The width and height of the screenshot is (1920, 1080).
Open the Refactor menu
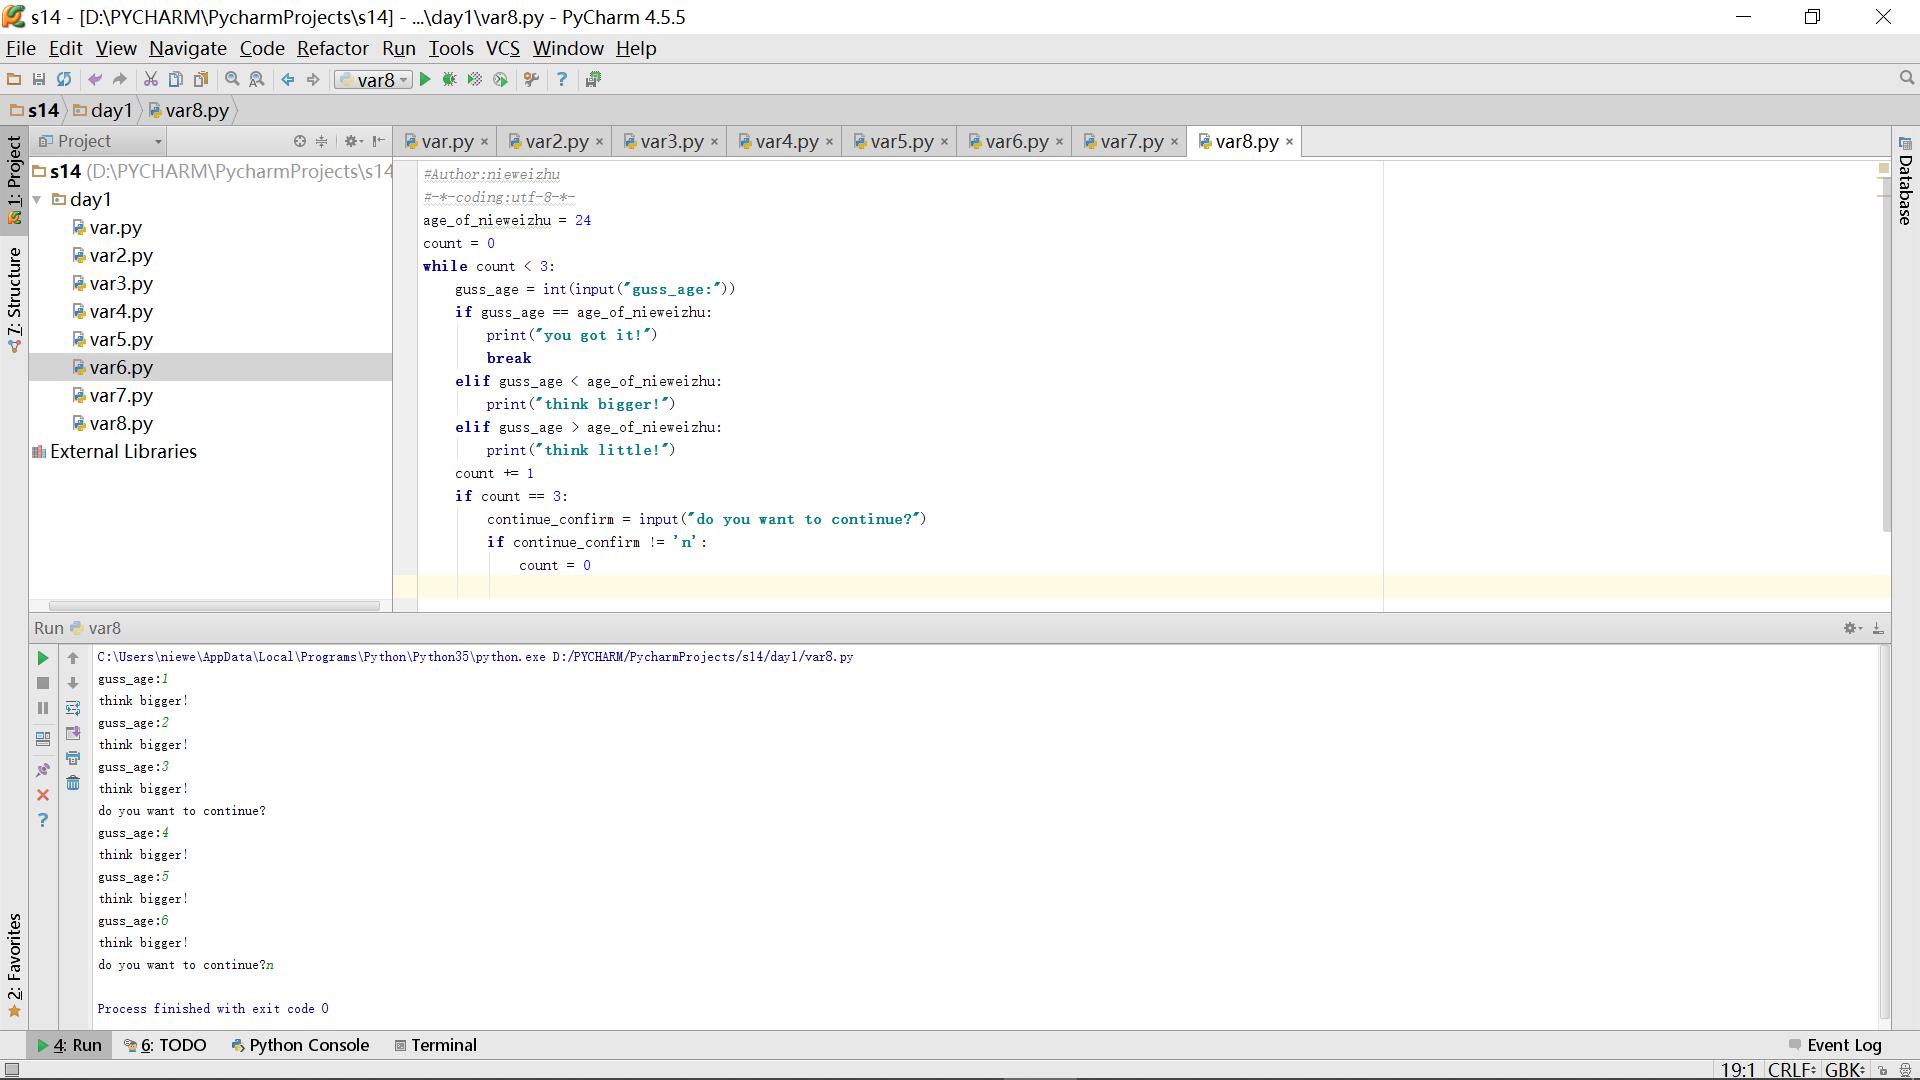[x=332, y=48]
